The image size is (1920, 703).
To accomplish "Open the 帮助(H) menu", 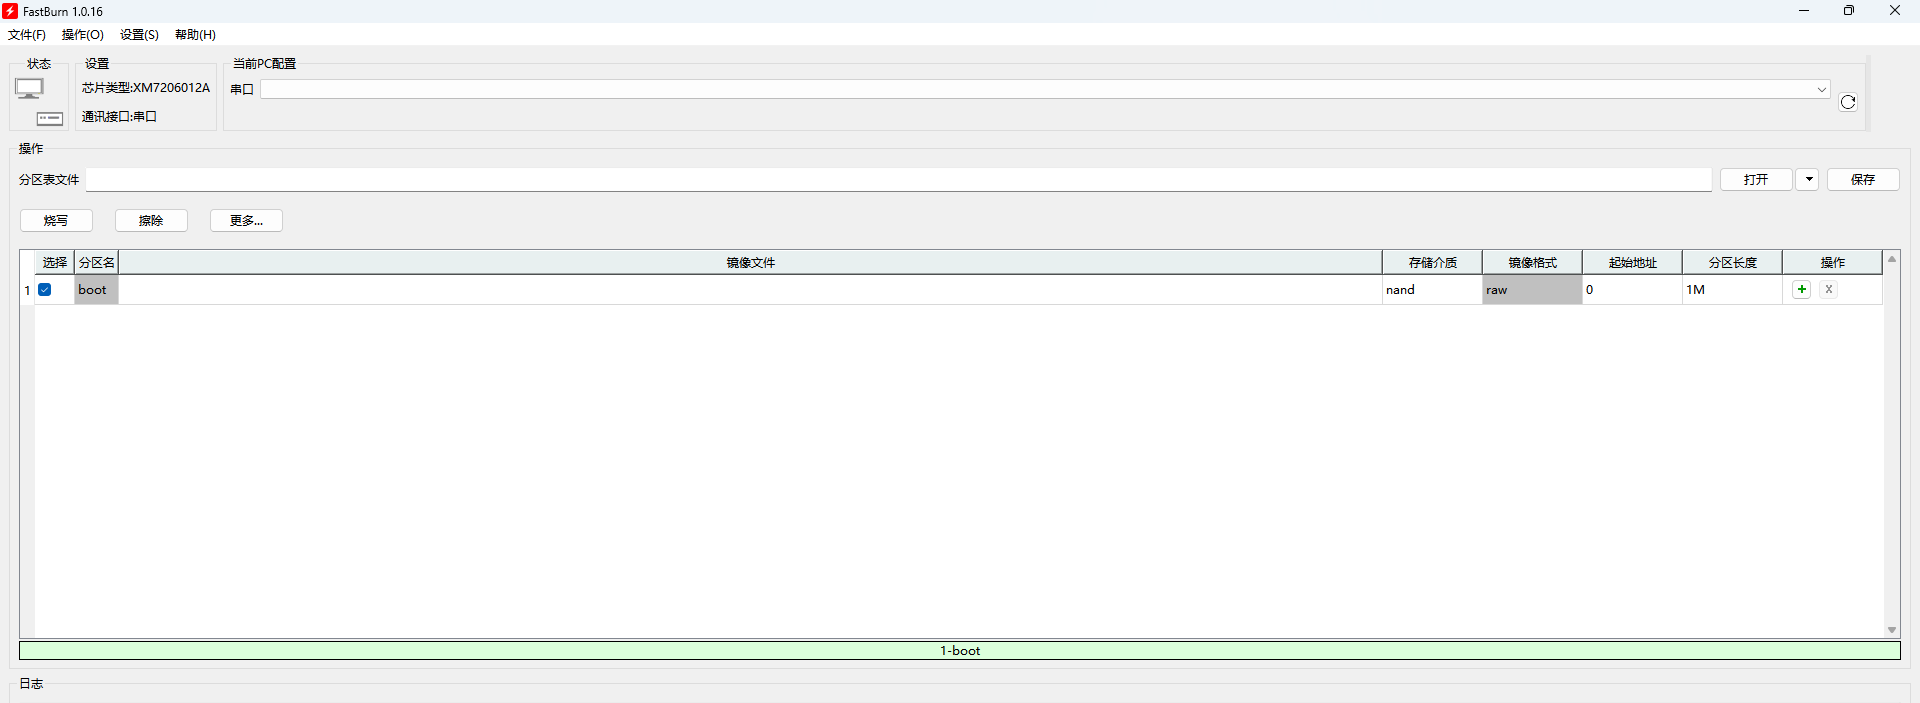I will (x=195, y=35).
